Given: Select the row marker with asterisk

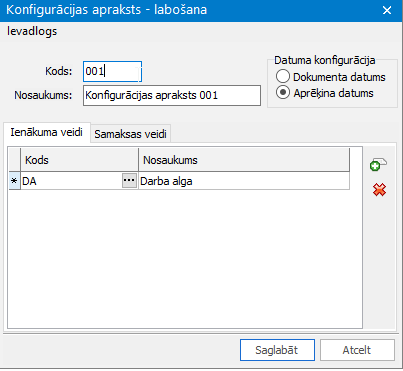Looking at the screenshot, I should click(14, 181).
